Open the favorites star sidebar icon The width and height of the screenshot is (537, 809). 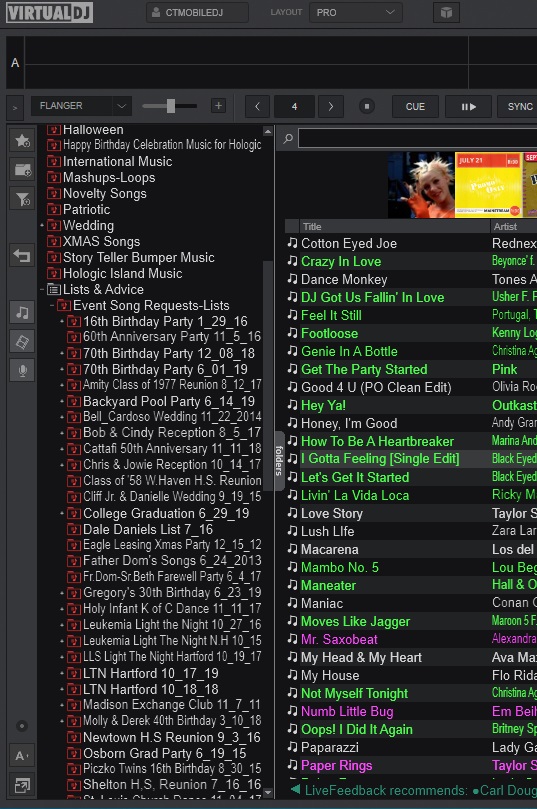point(22,140)
